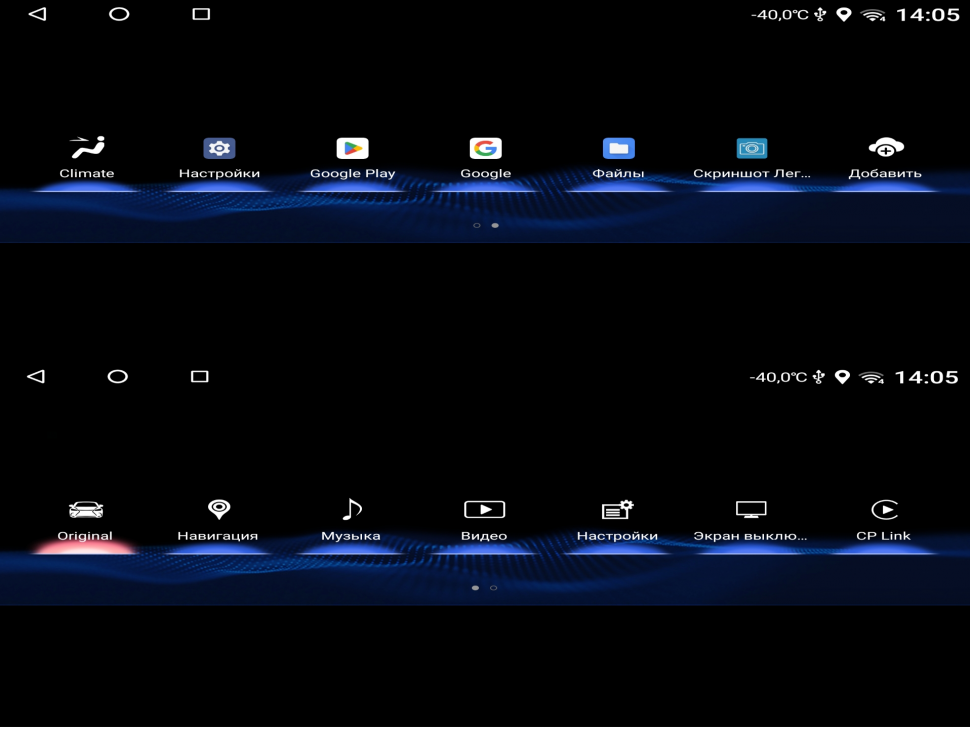Tap Wi-Fi icon in upper status bar
The image size is (970, 729).
click(x=873, y=15)
